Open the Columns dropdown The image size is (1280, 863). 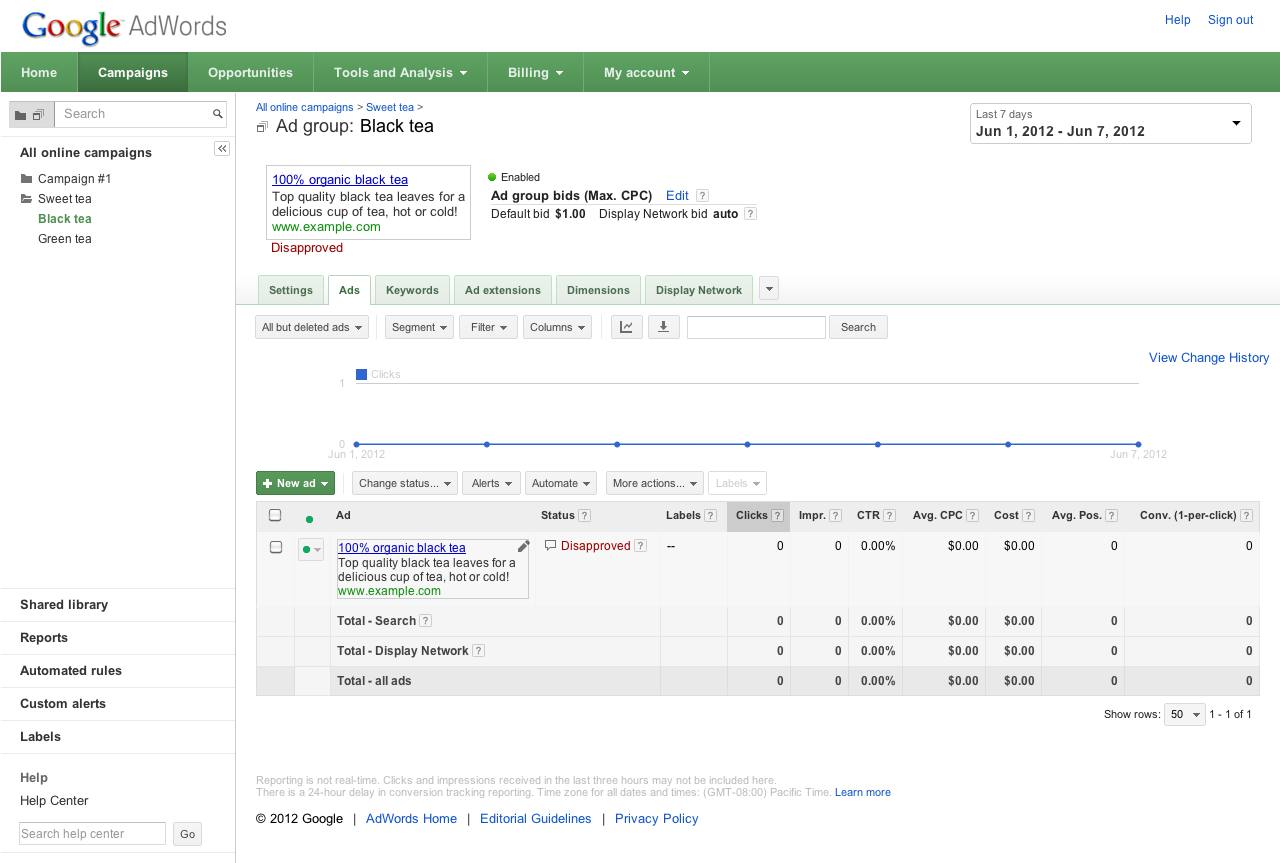coord(557,327)
